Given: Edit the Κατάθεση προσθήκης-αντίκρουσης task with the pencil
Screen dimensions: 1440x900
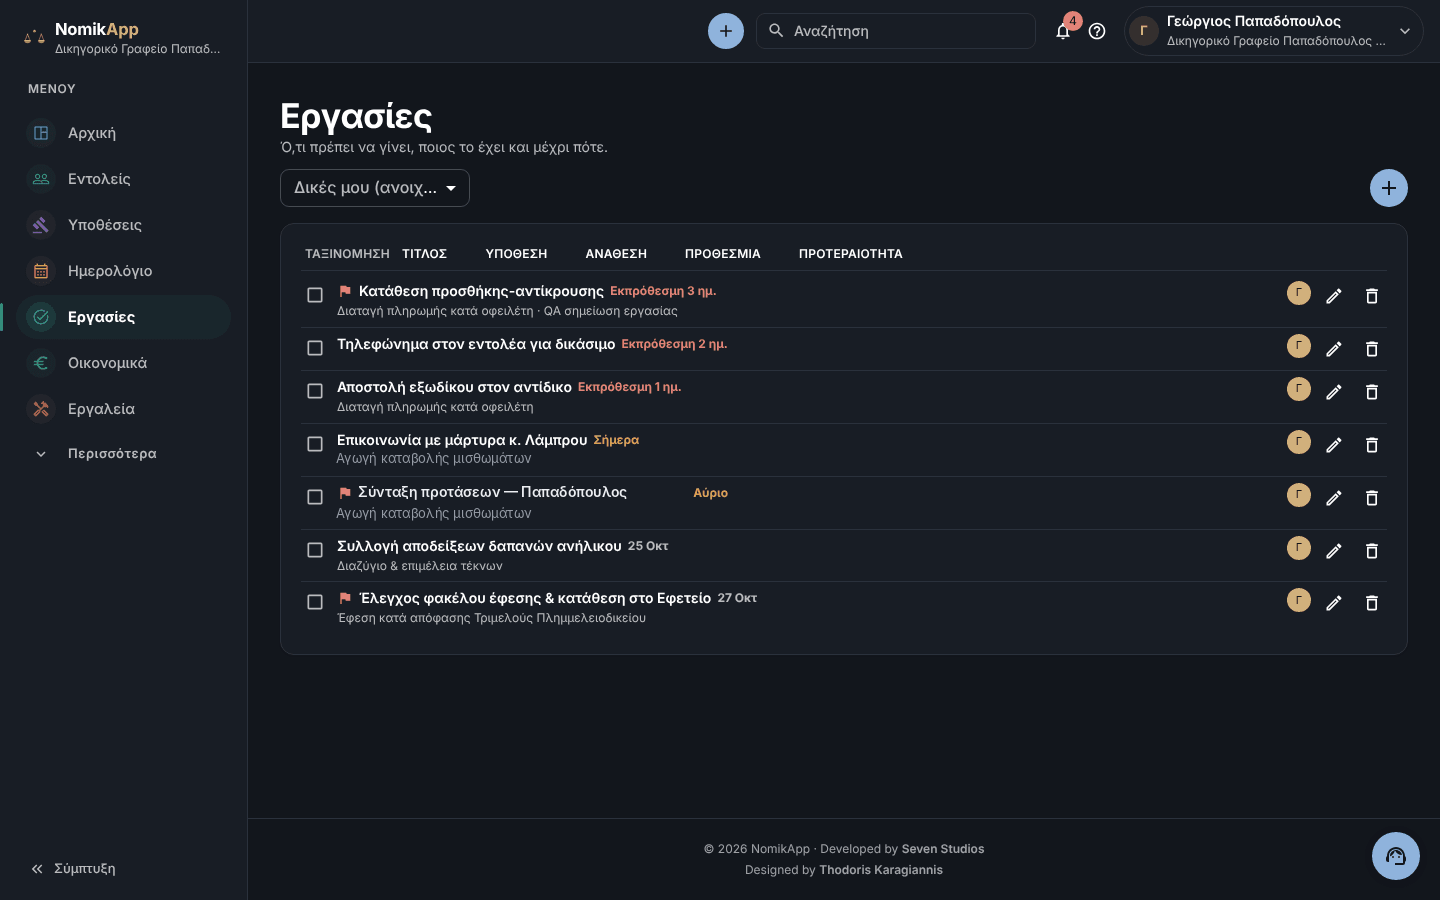Looking at the screenshot, I should 1334,296.
